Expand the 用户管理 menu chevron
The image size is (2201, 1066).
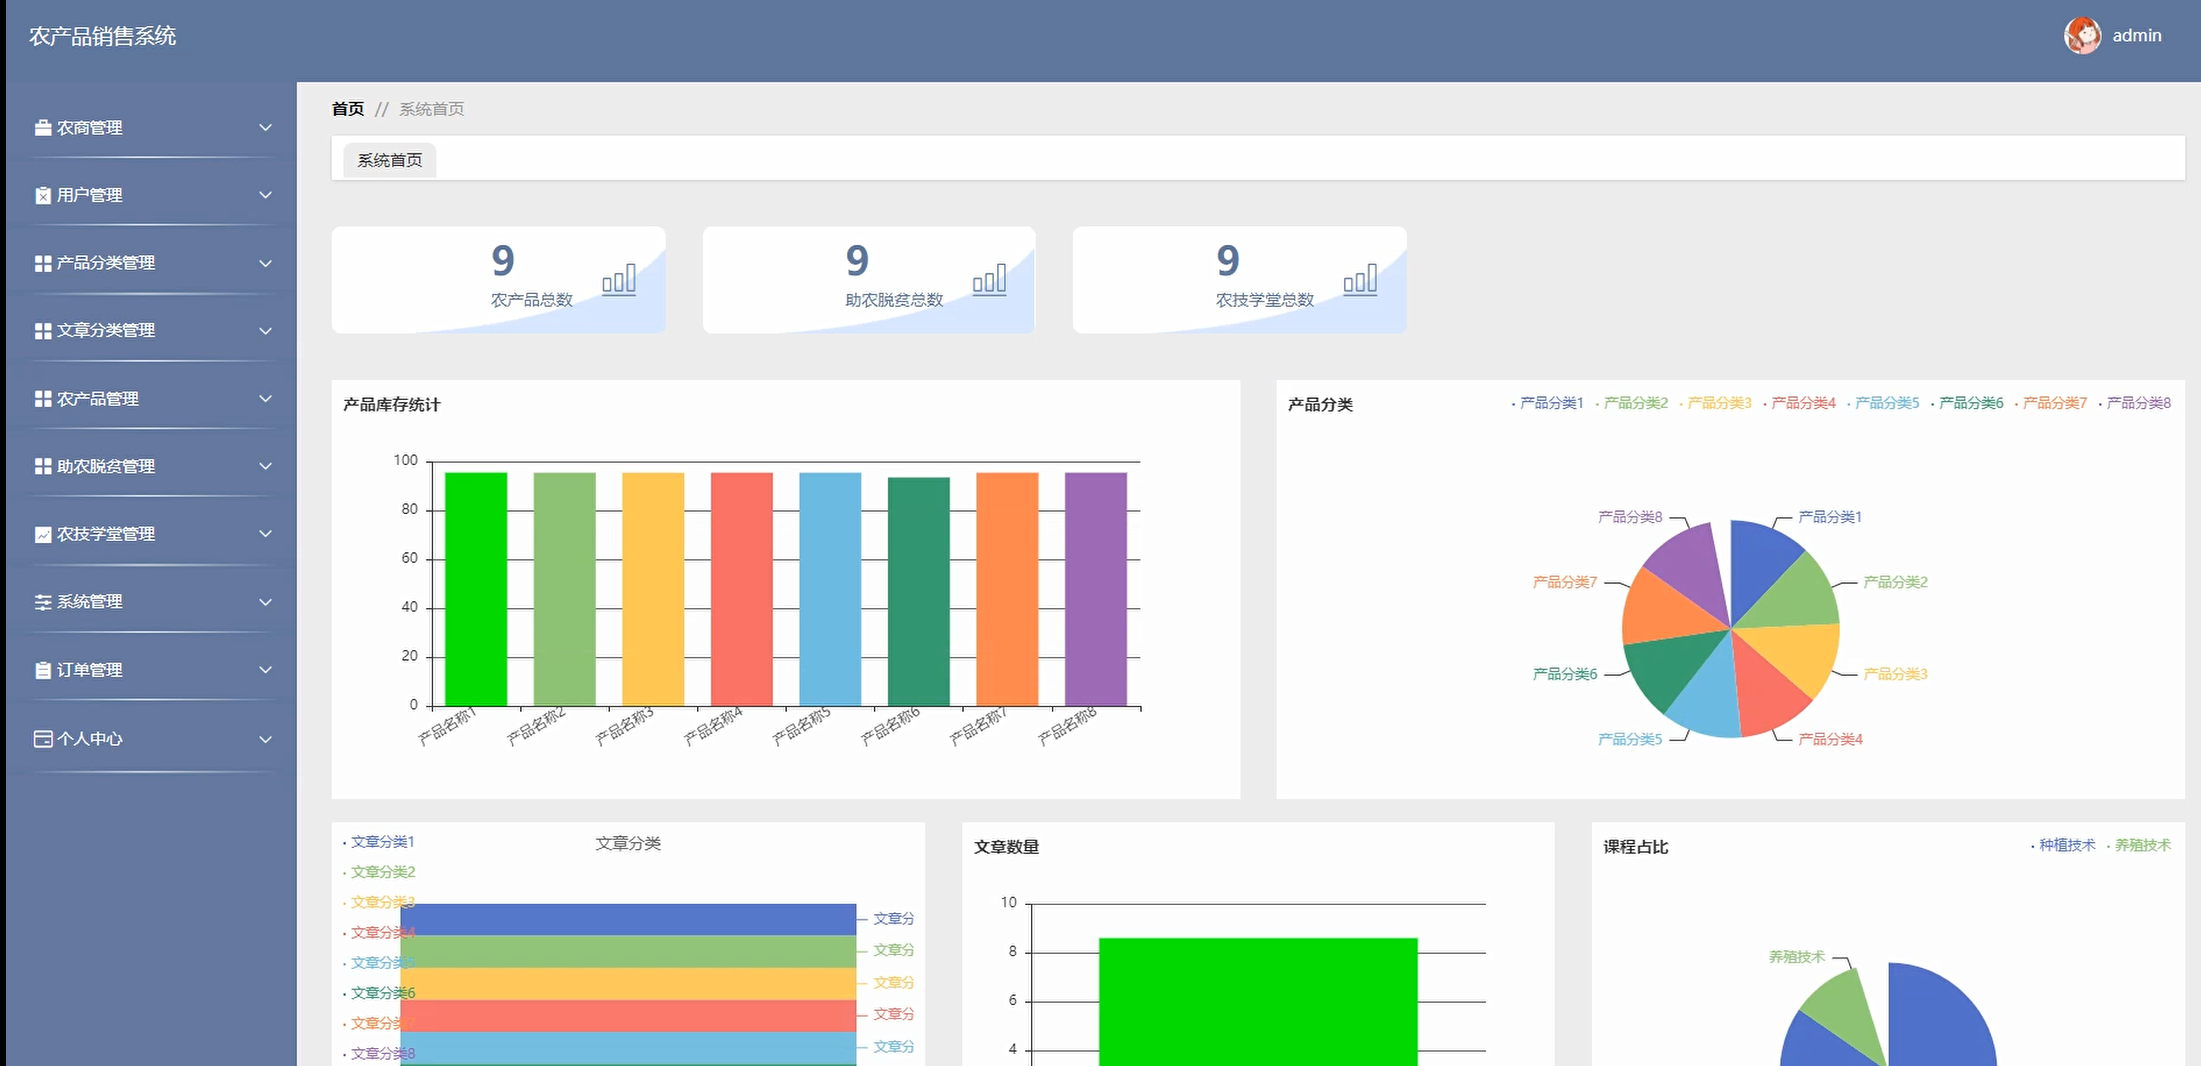(265, 195)
